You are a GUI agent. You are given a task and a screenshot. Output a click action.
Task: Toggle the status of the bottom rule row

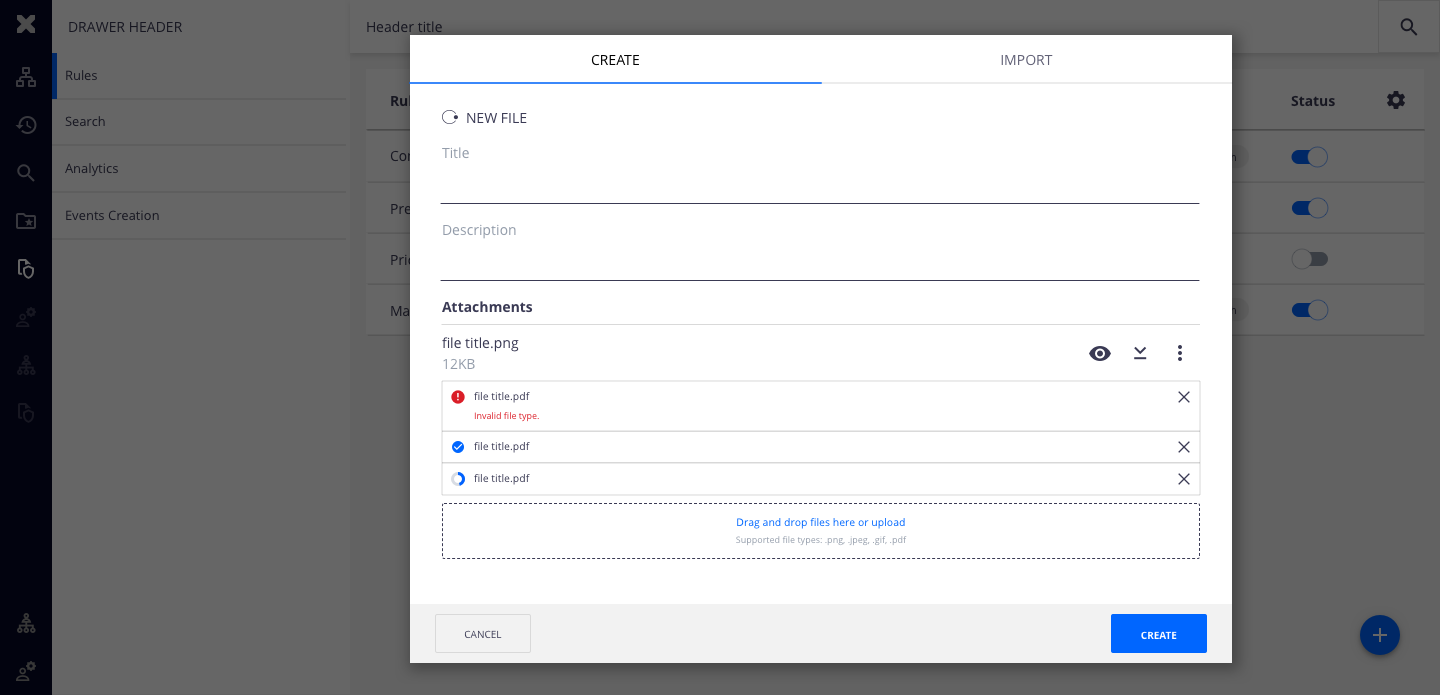[1309, 309]
